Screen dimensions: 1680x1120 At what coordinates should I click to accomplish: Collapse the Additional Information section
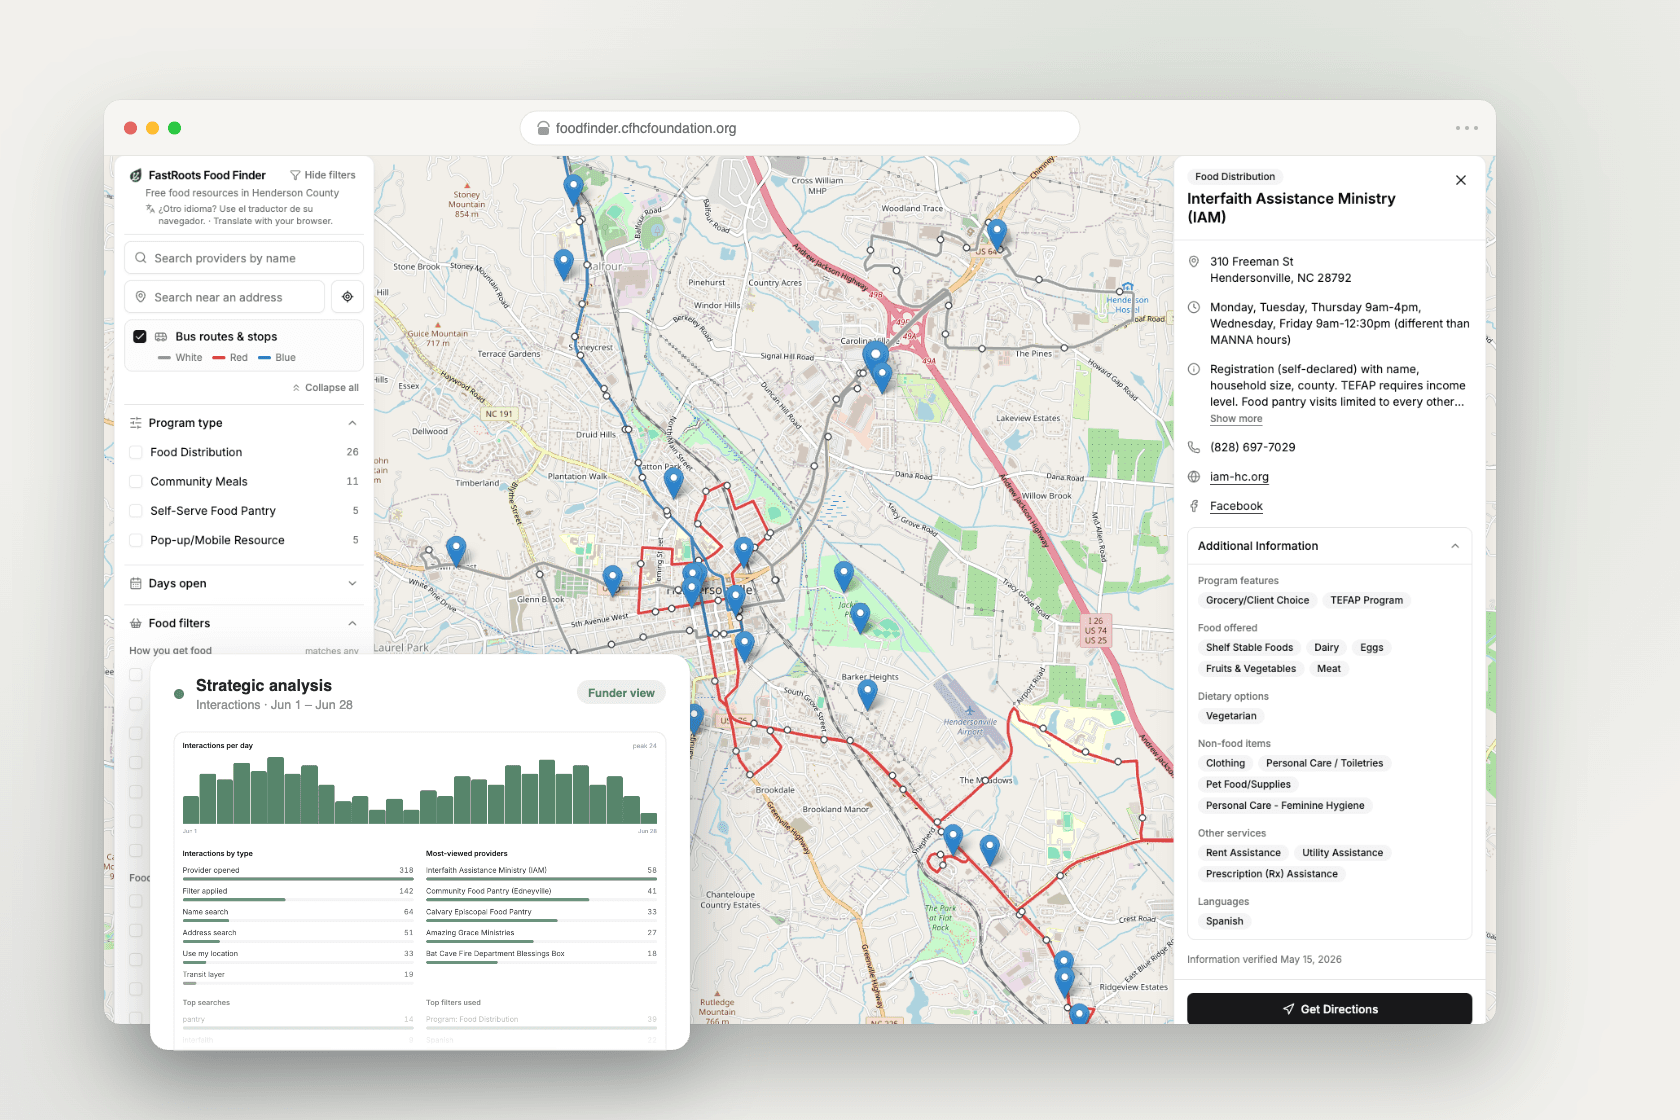[1455, 546]
